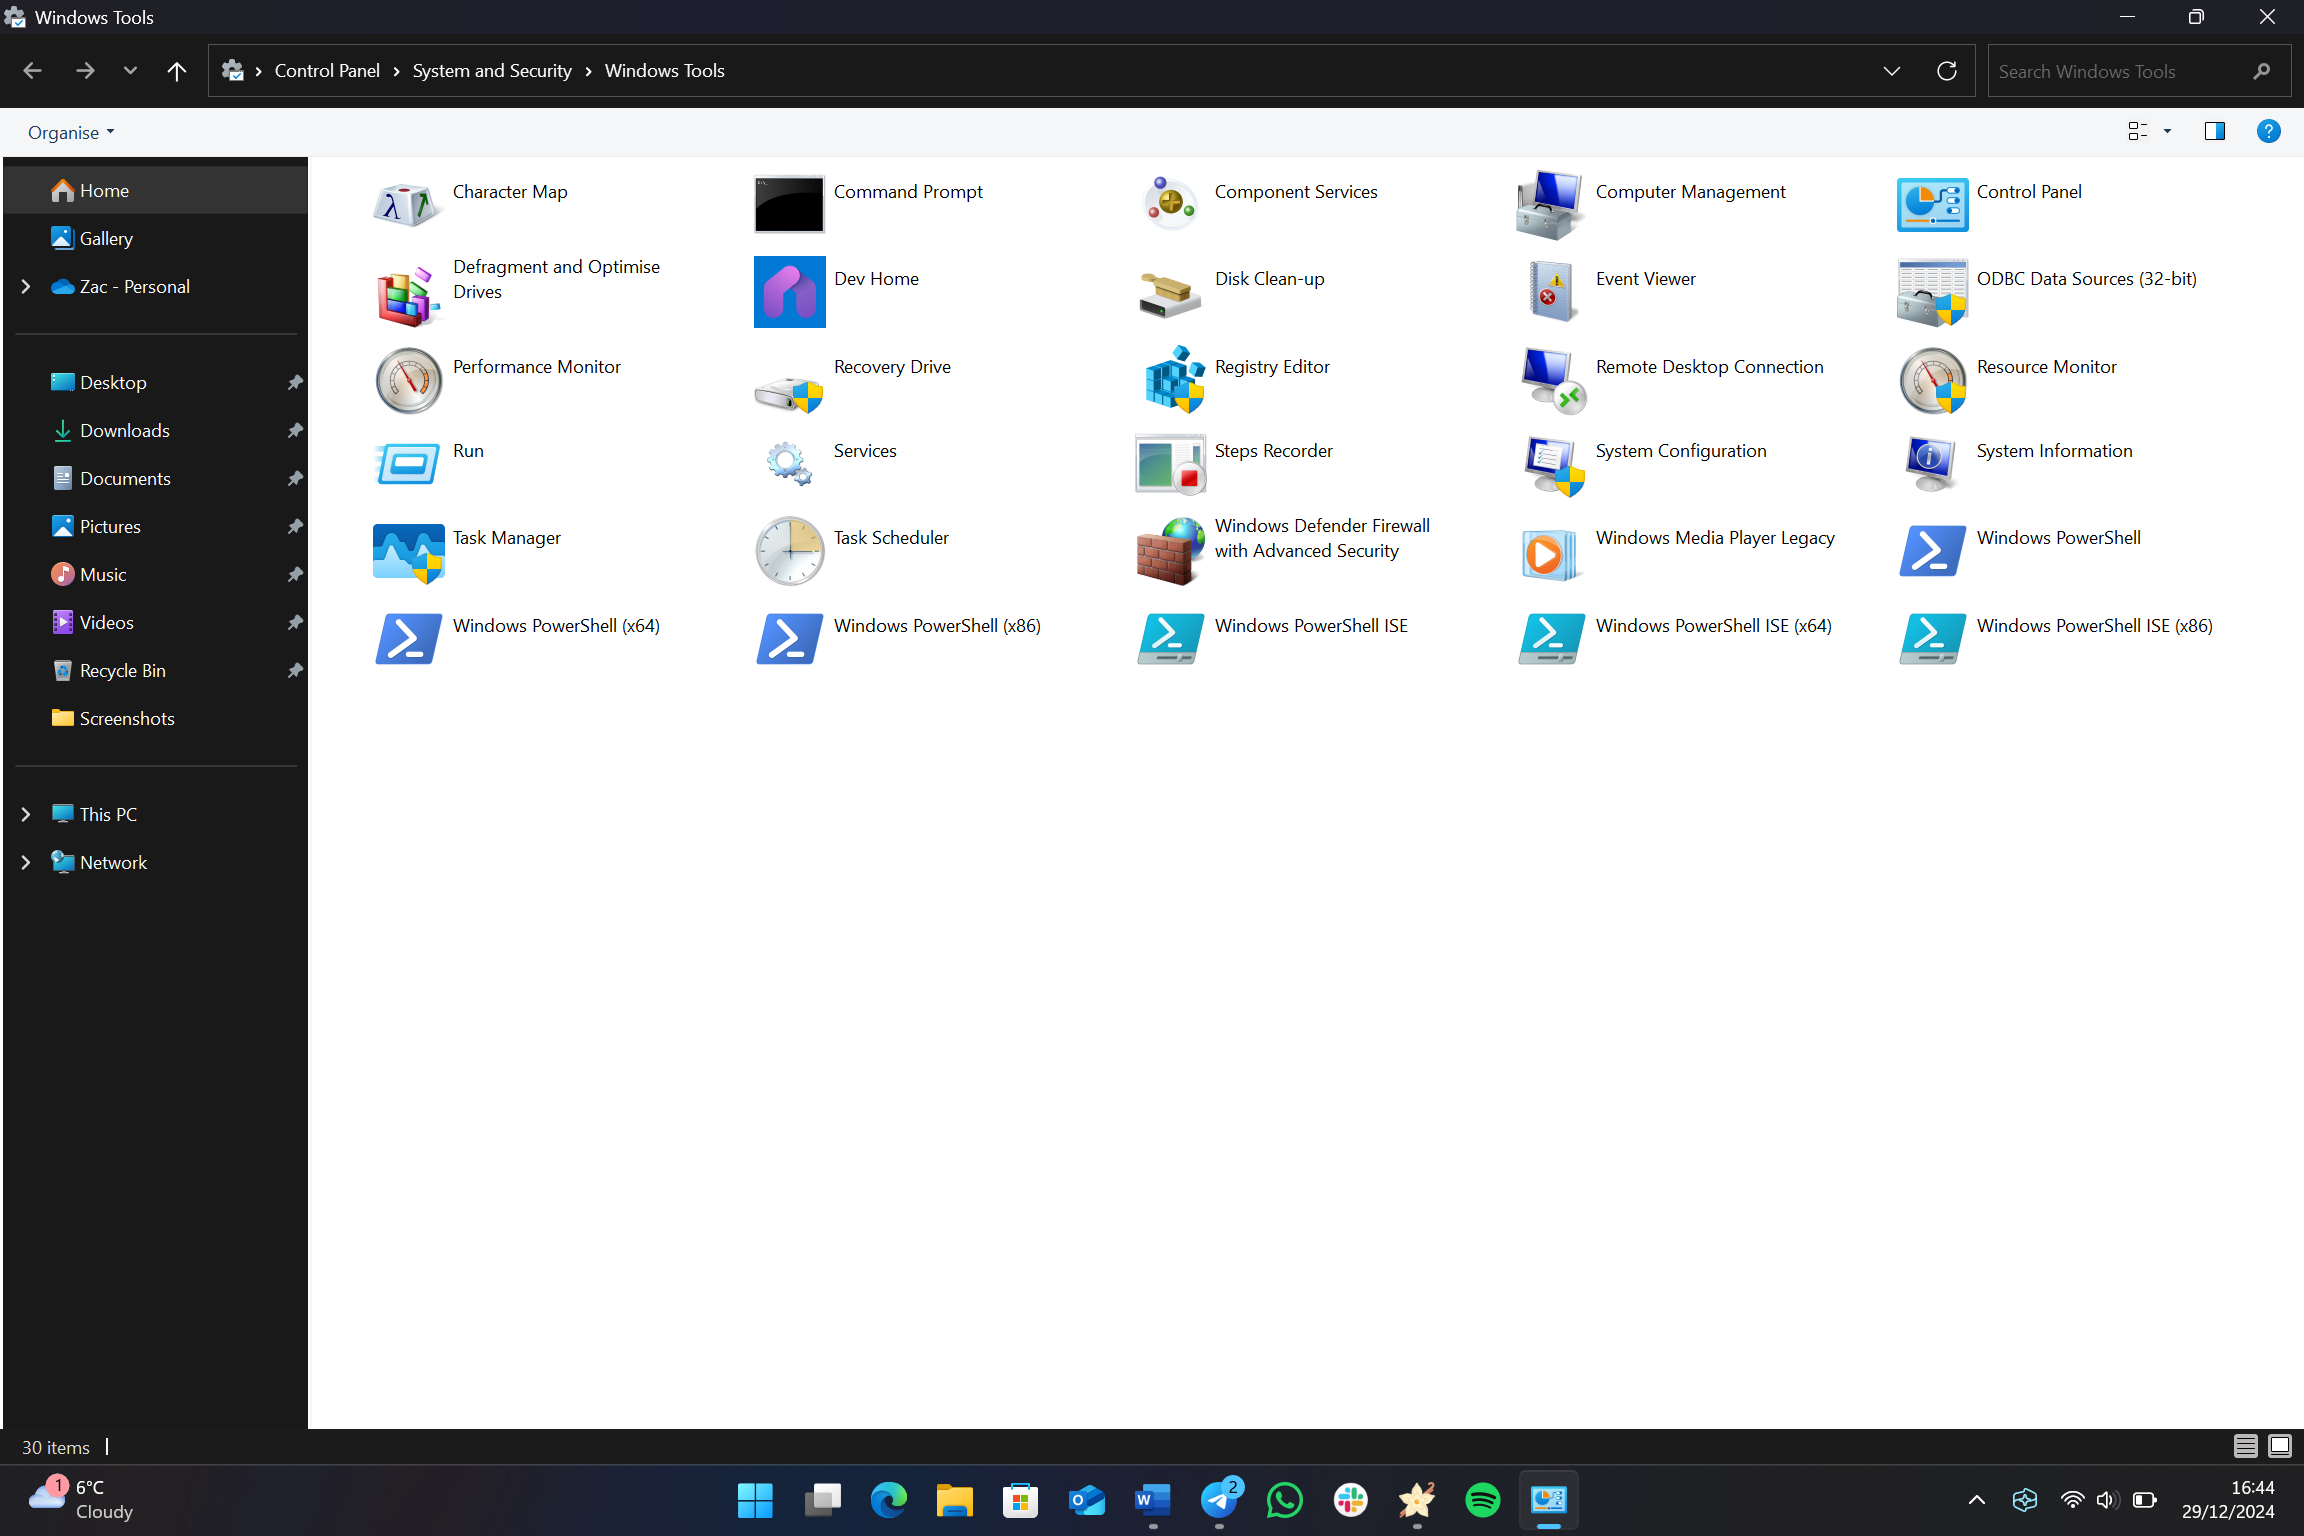The height and width of the screenshot is (1536, 2304).
Task: Expand the Zac - Personal tree item
Action: (26, 286)
